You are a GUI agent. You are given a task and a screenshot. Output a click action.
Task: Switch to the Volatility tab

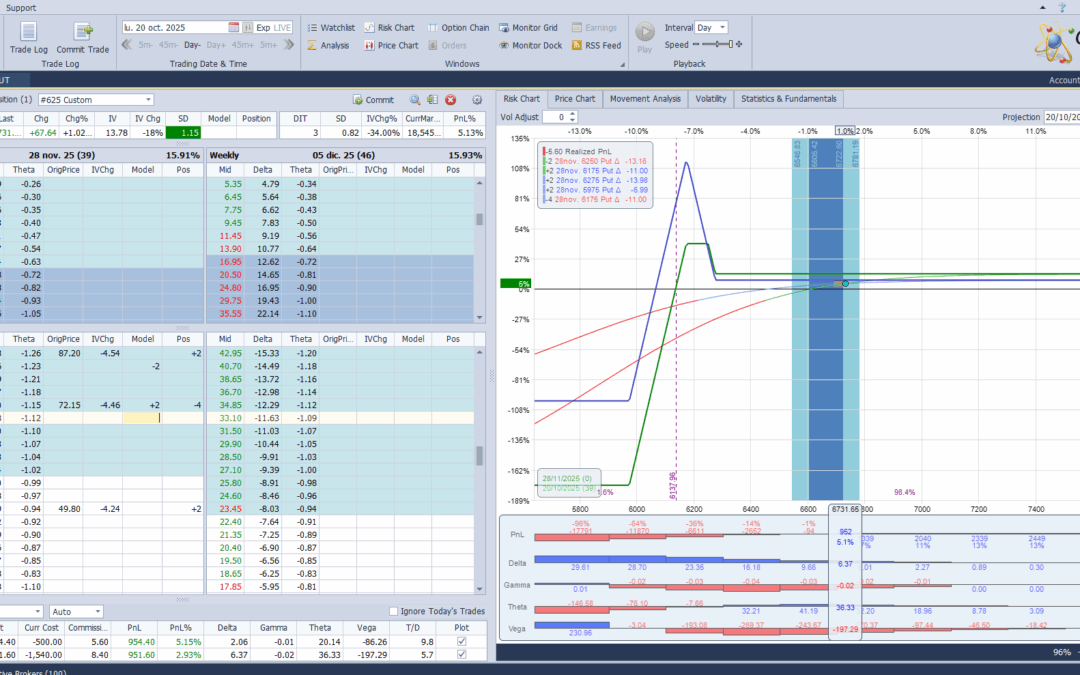point(711,98)
